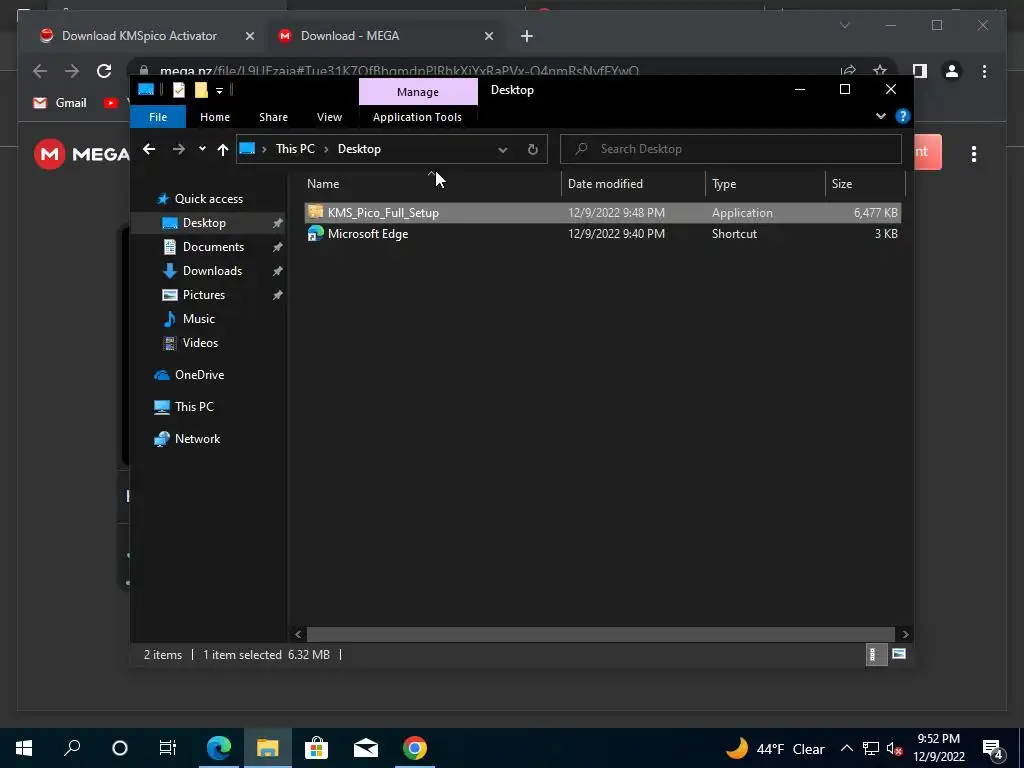Click Desktop in the address breadcrumb
Image resolution: width=1024 pixels, height=768 pixels.
coord(359,149)
